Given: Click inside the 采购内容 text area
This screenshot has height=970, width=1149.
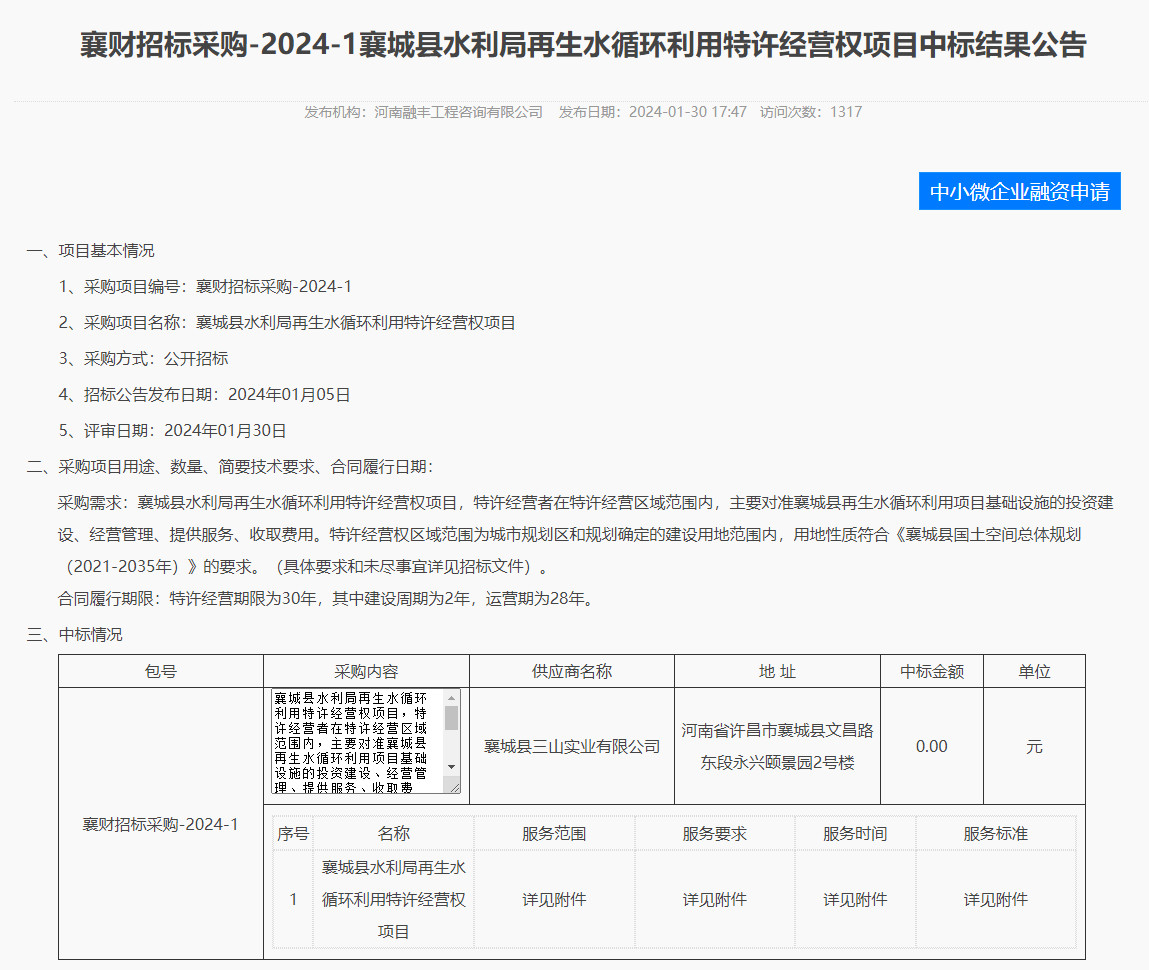Looking at the screenshot, I should pyautogui.click(x=359, y=741).
